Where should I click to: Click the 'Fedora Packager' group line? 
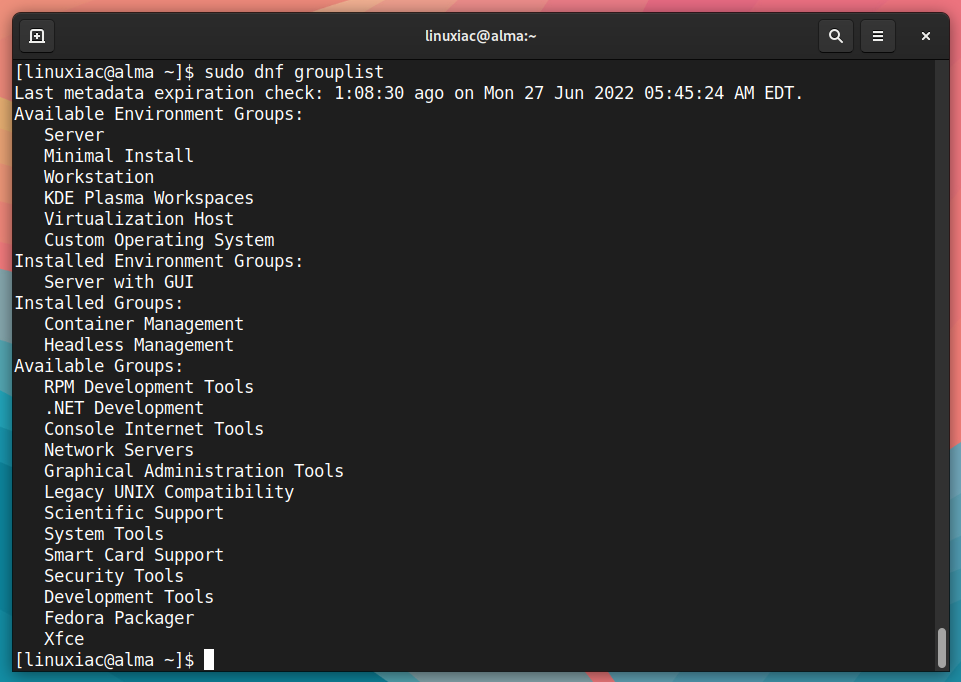click(x=119, y=618)
